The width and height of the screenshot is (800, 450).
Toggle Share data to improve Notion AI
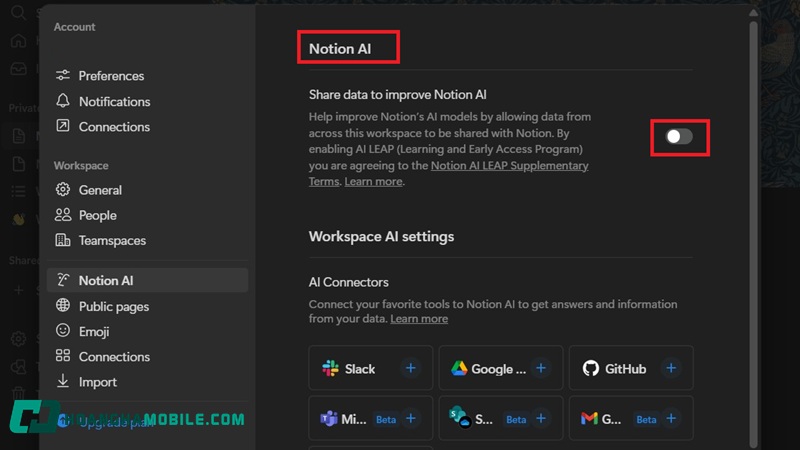click(x=679, y=136)
